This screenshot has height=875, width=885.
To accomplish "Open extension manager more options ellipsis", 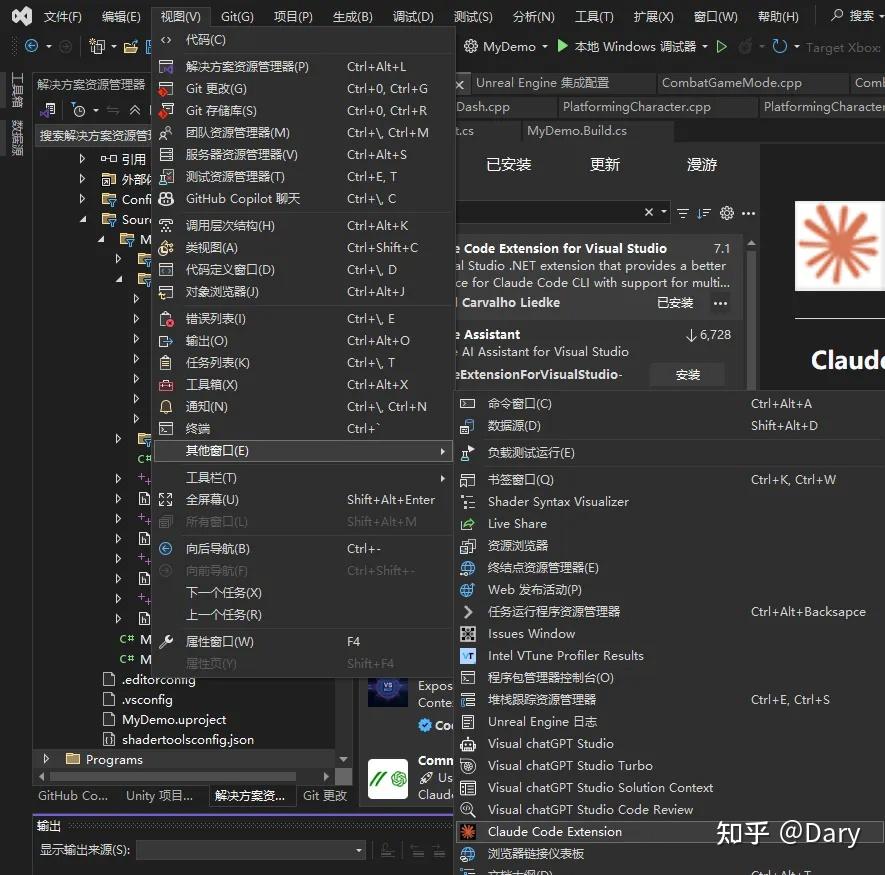I will pyautogui.click(x=748, y=213).
